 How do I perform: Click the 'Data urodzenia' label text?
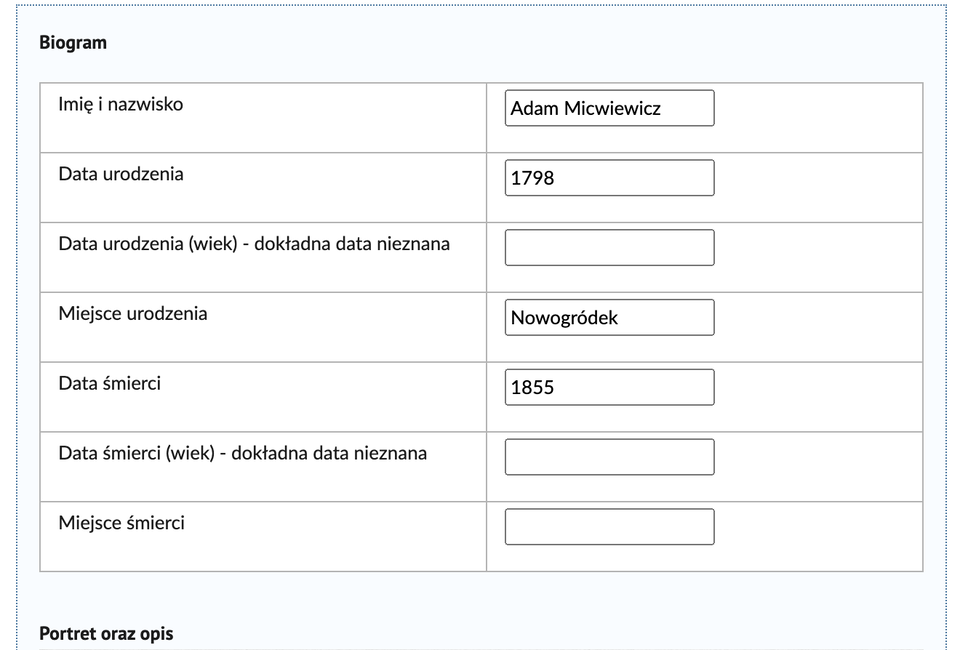coord(121,174)
